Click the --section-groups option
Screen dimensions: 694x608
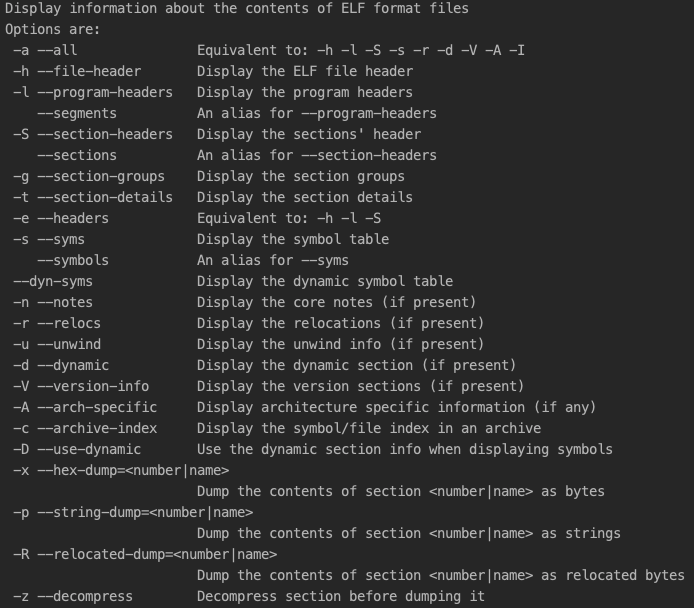coord(101,177)
